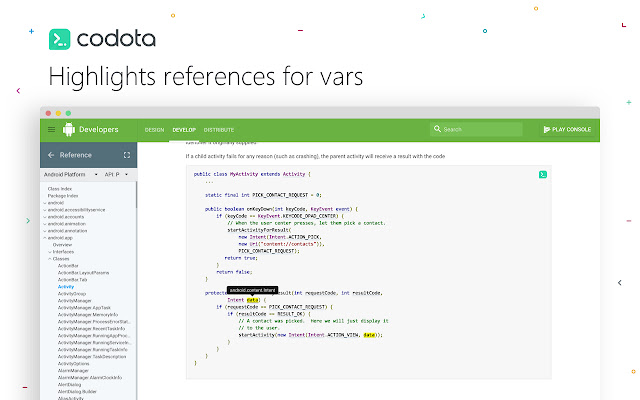The width and height of the screenshot is (640, 400).
Task: Click the Search input field
Action: tap(476, 129)
